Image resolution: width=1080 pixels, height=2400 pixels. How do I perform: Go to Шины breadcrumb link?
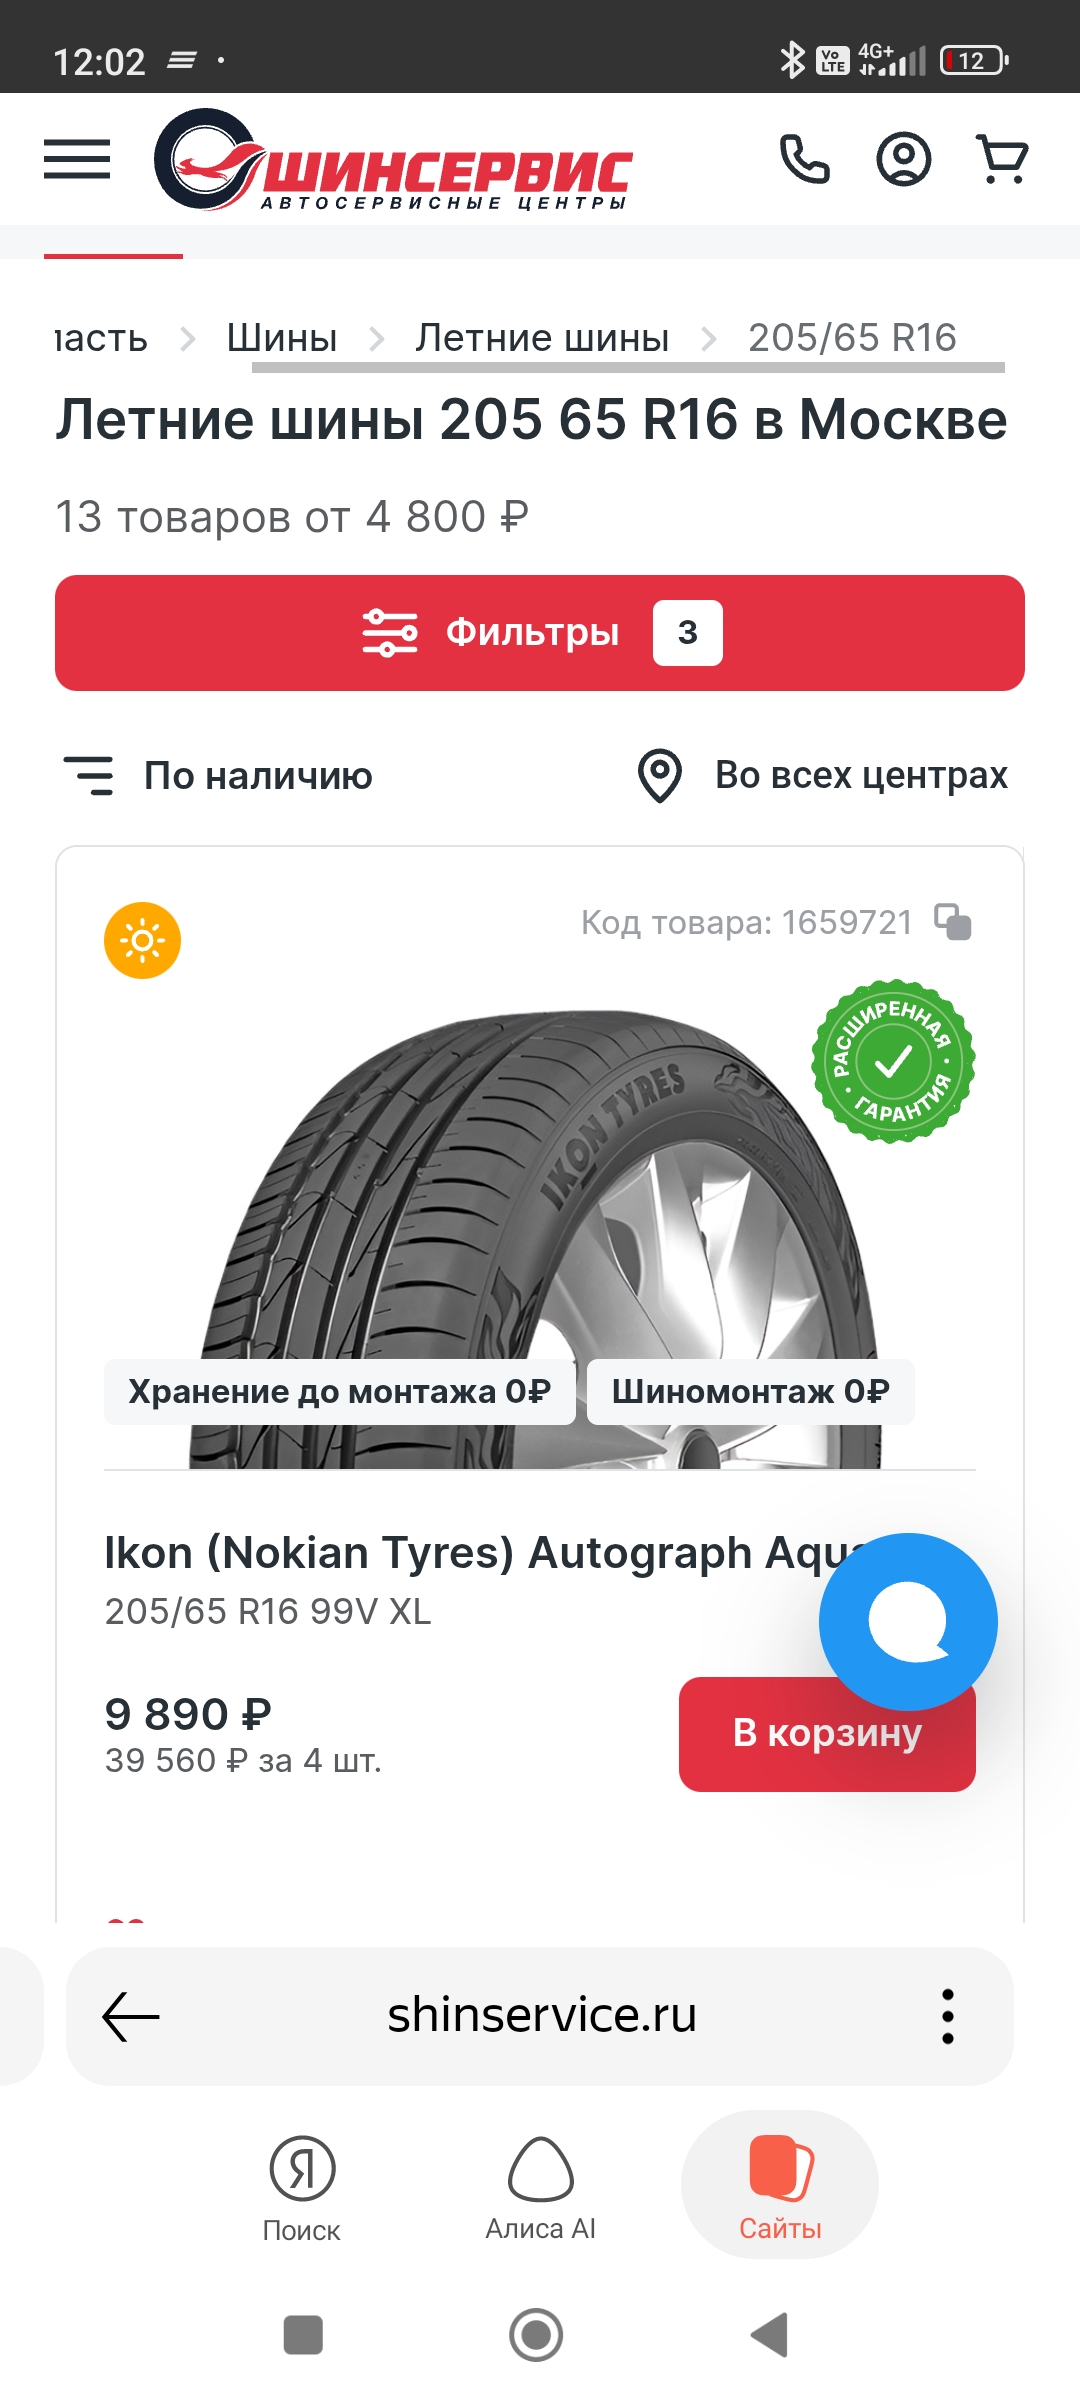click(x=282, y=338)
